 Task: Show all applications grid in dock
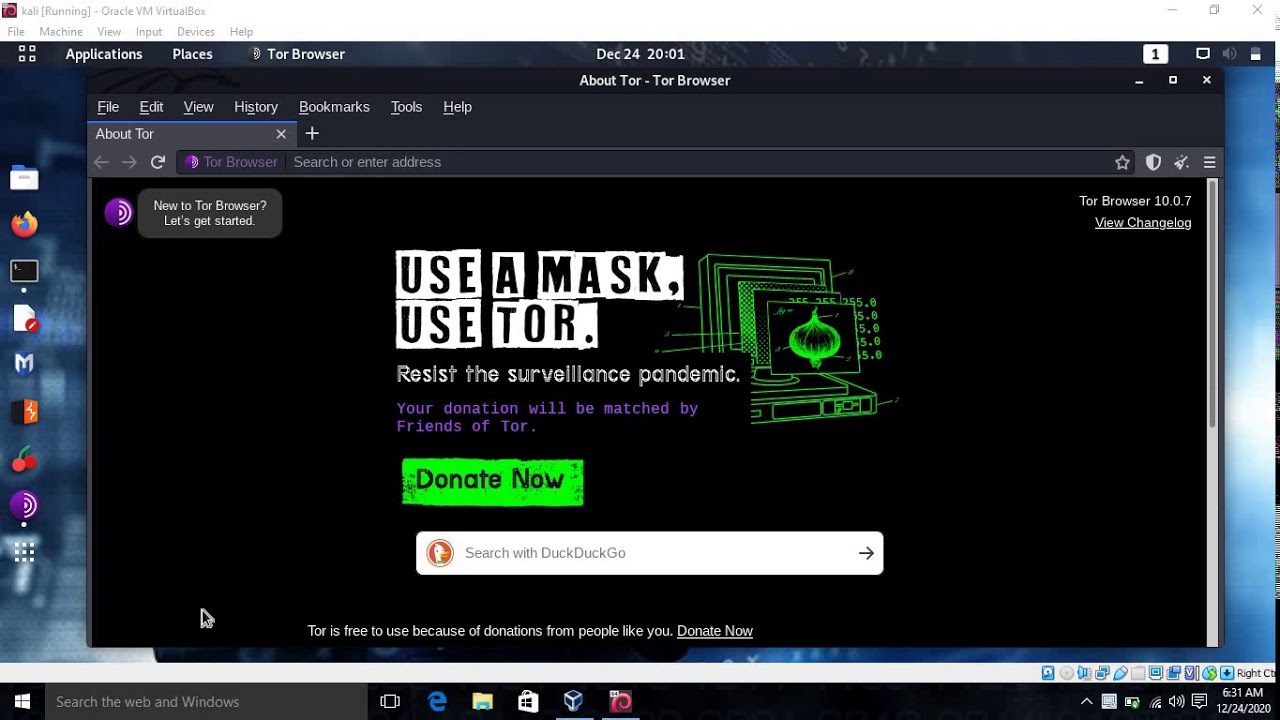click(x=24, y=552)
